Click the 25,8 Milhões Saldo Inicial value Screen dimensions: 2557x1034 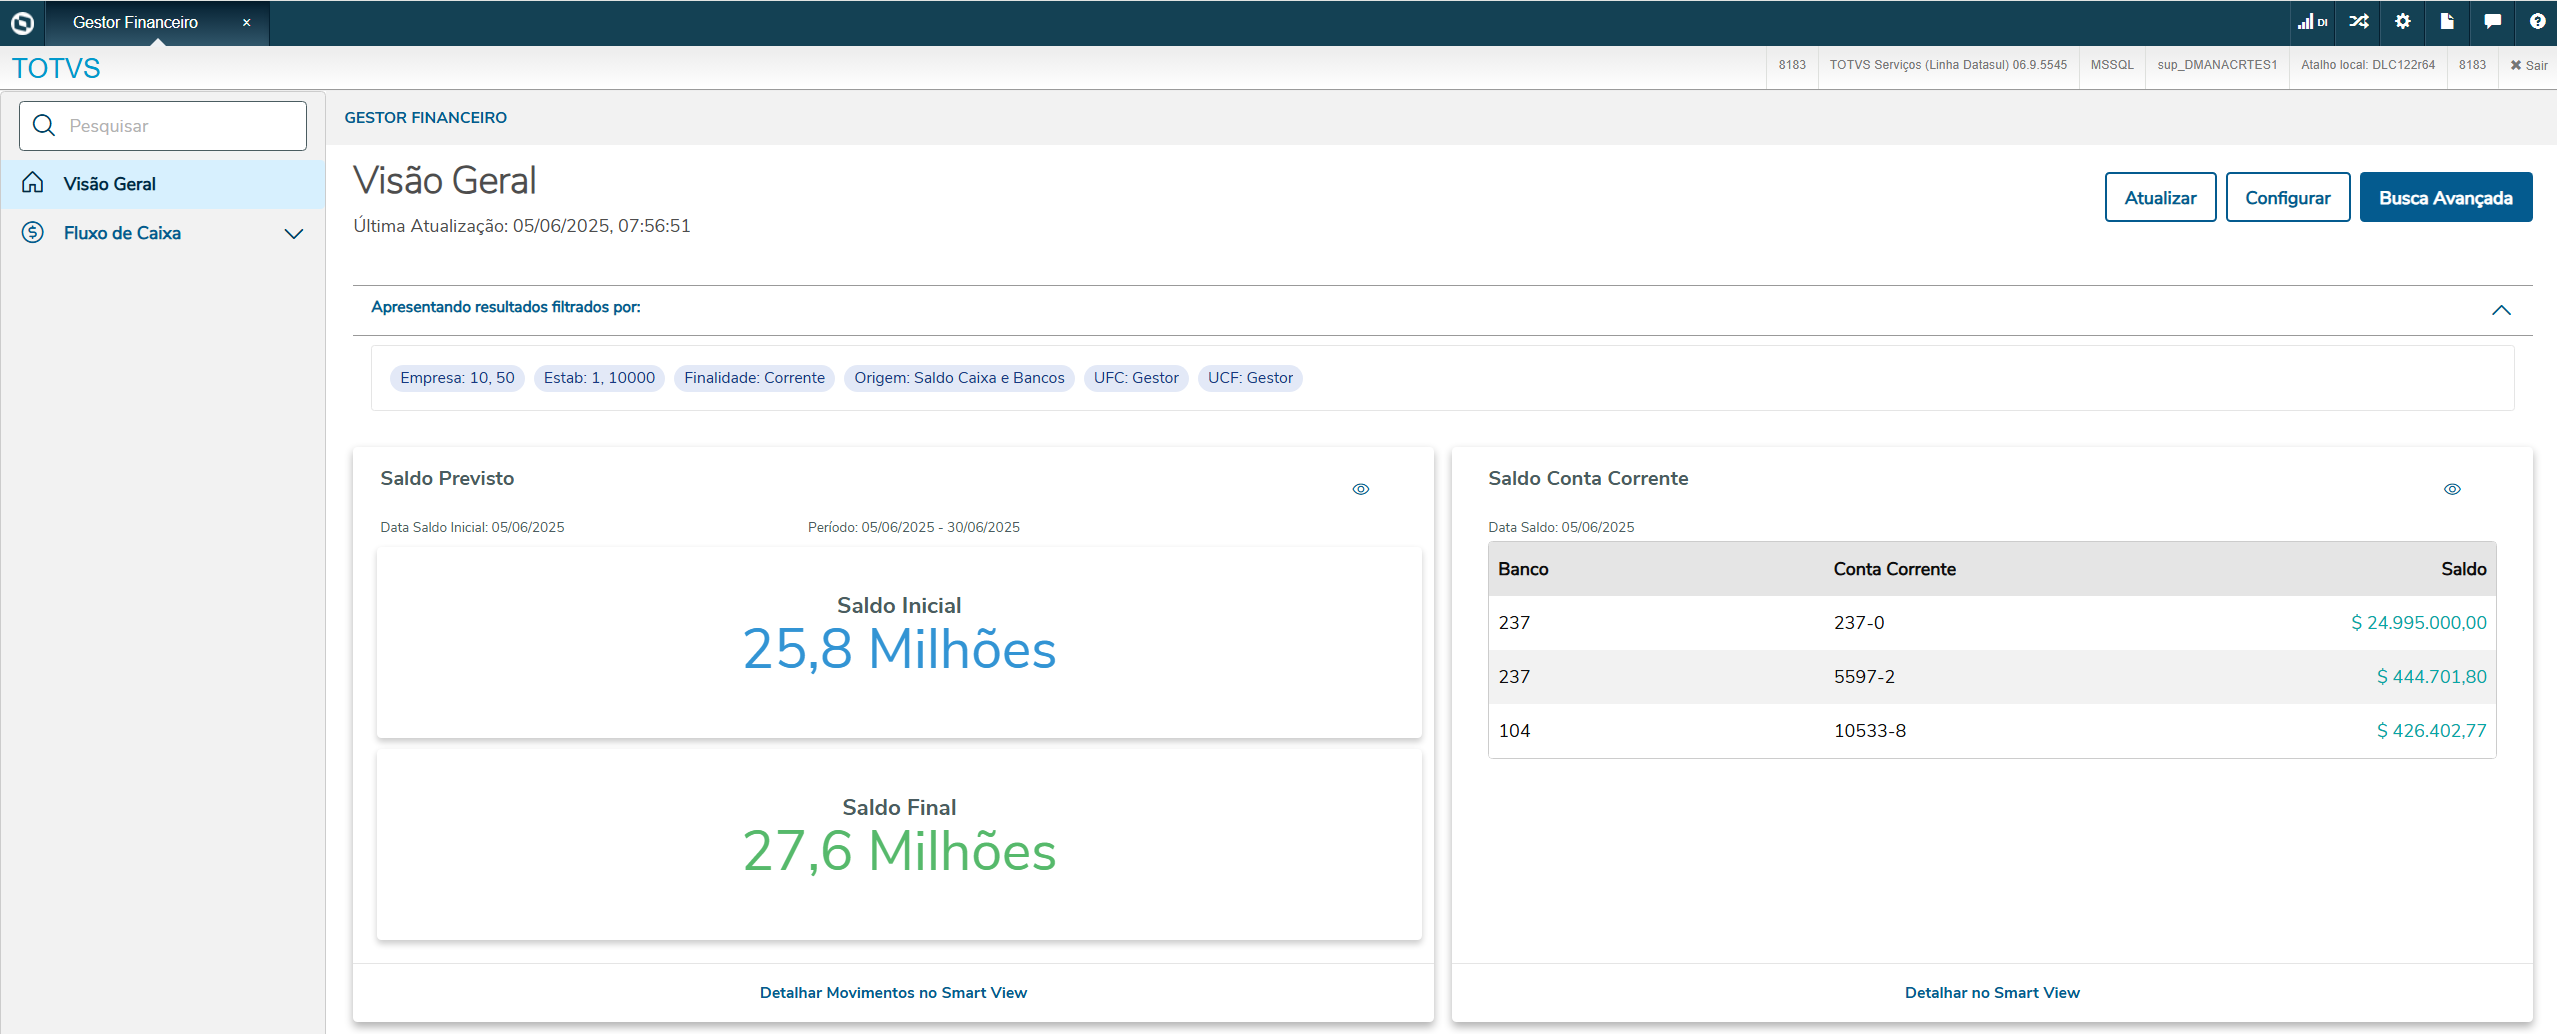(899, 649)
